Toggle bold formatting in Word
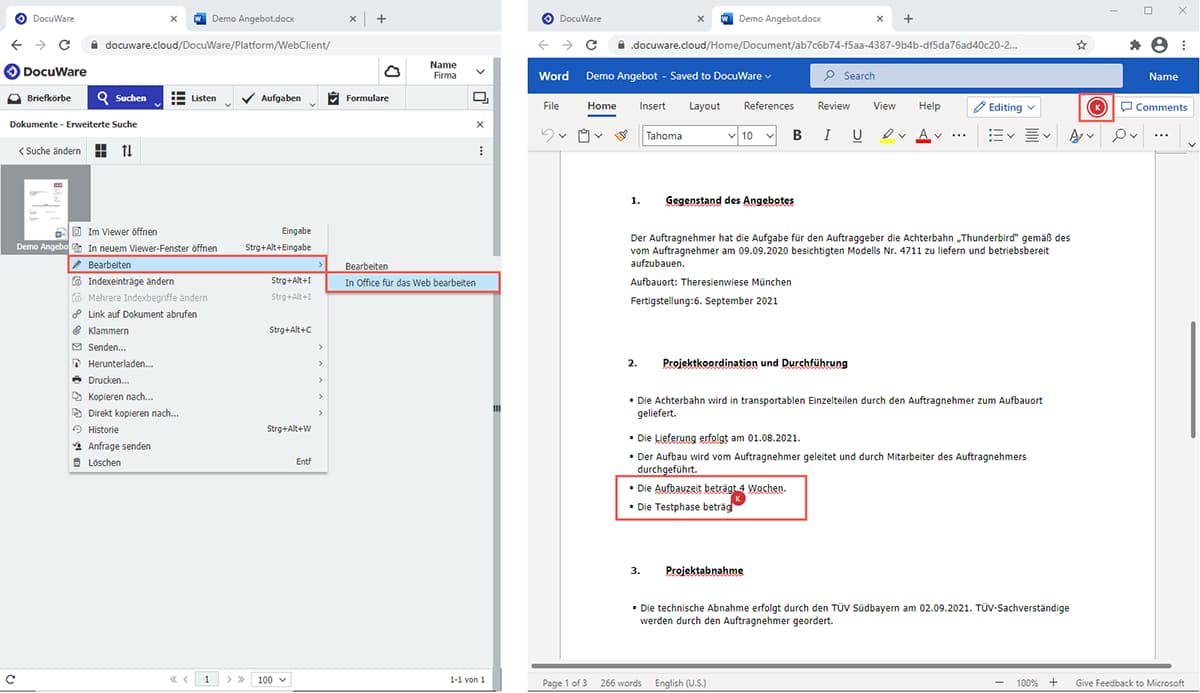This screenshot has width=1200, height=693. tap(797, 135)
